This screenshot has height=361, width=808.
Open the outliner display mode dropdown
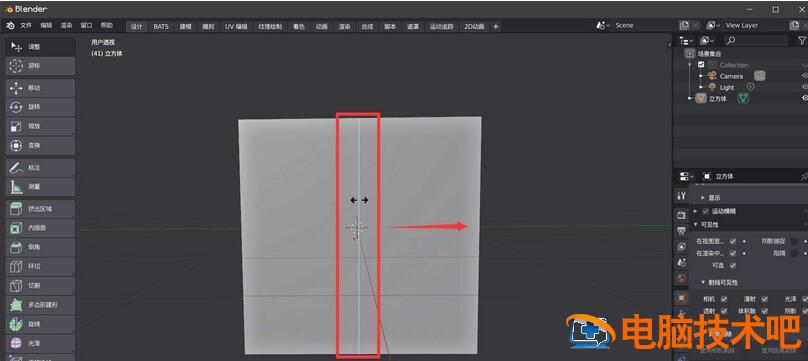click(x=707, y=40)
